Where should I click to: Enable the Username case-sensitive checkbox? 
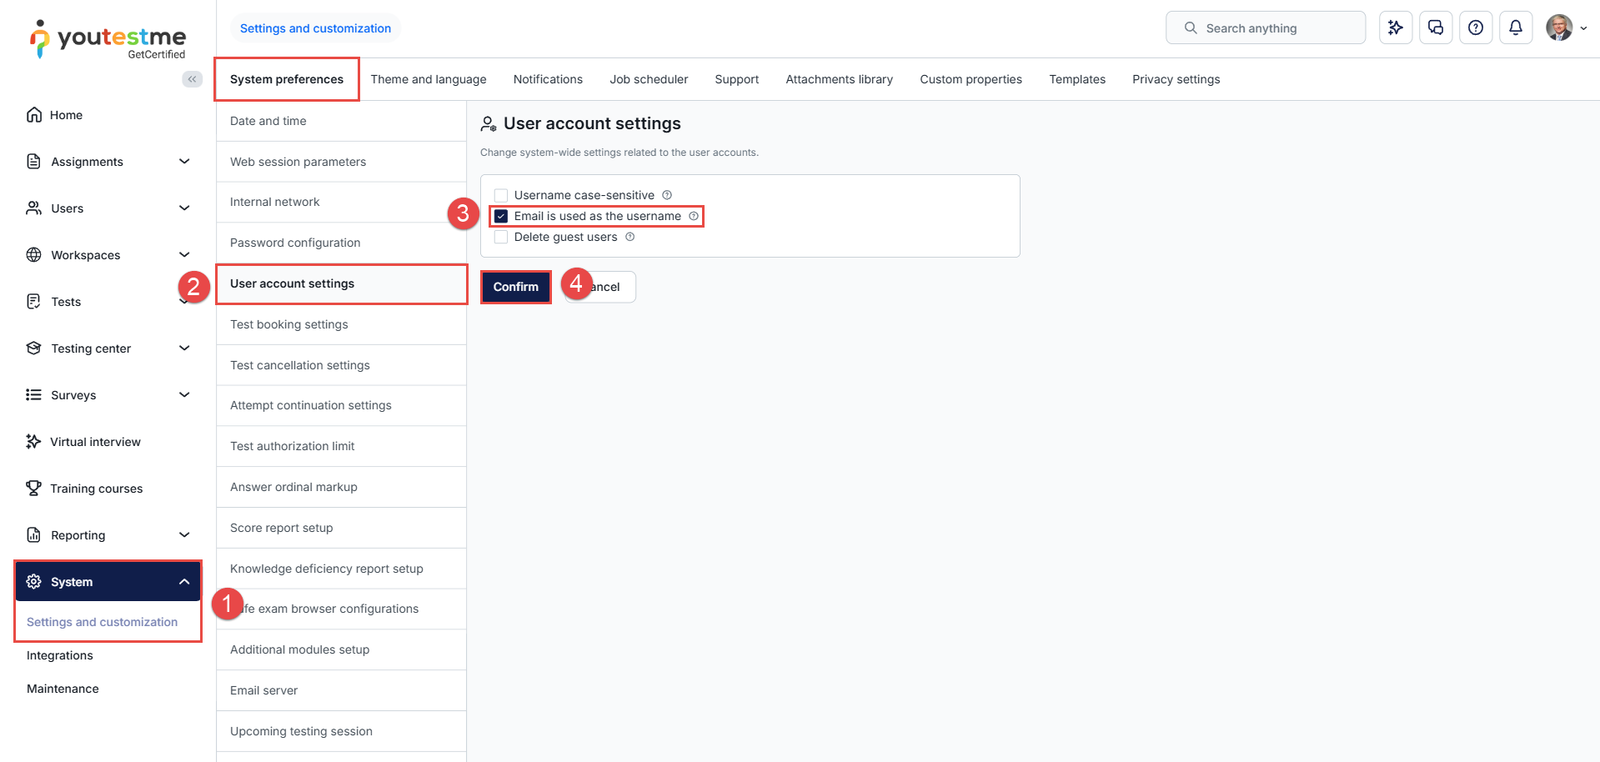point(501,195)
